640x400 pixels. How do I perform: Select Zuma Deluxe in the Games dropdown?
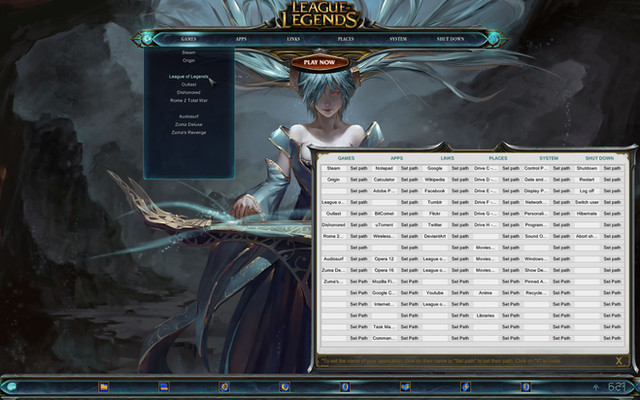point(189,124)
